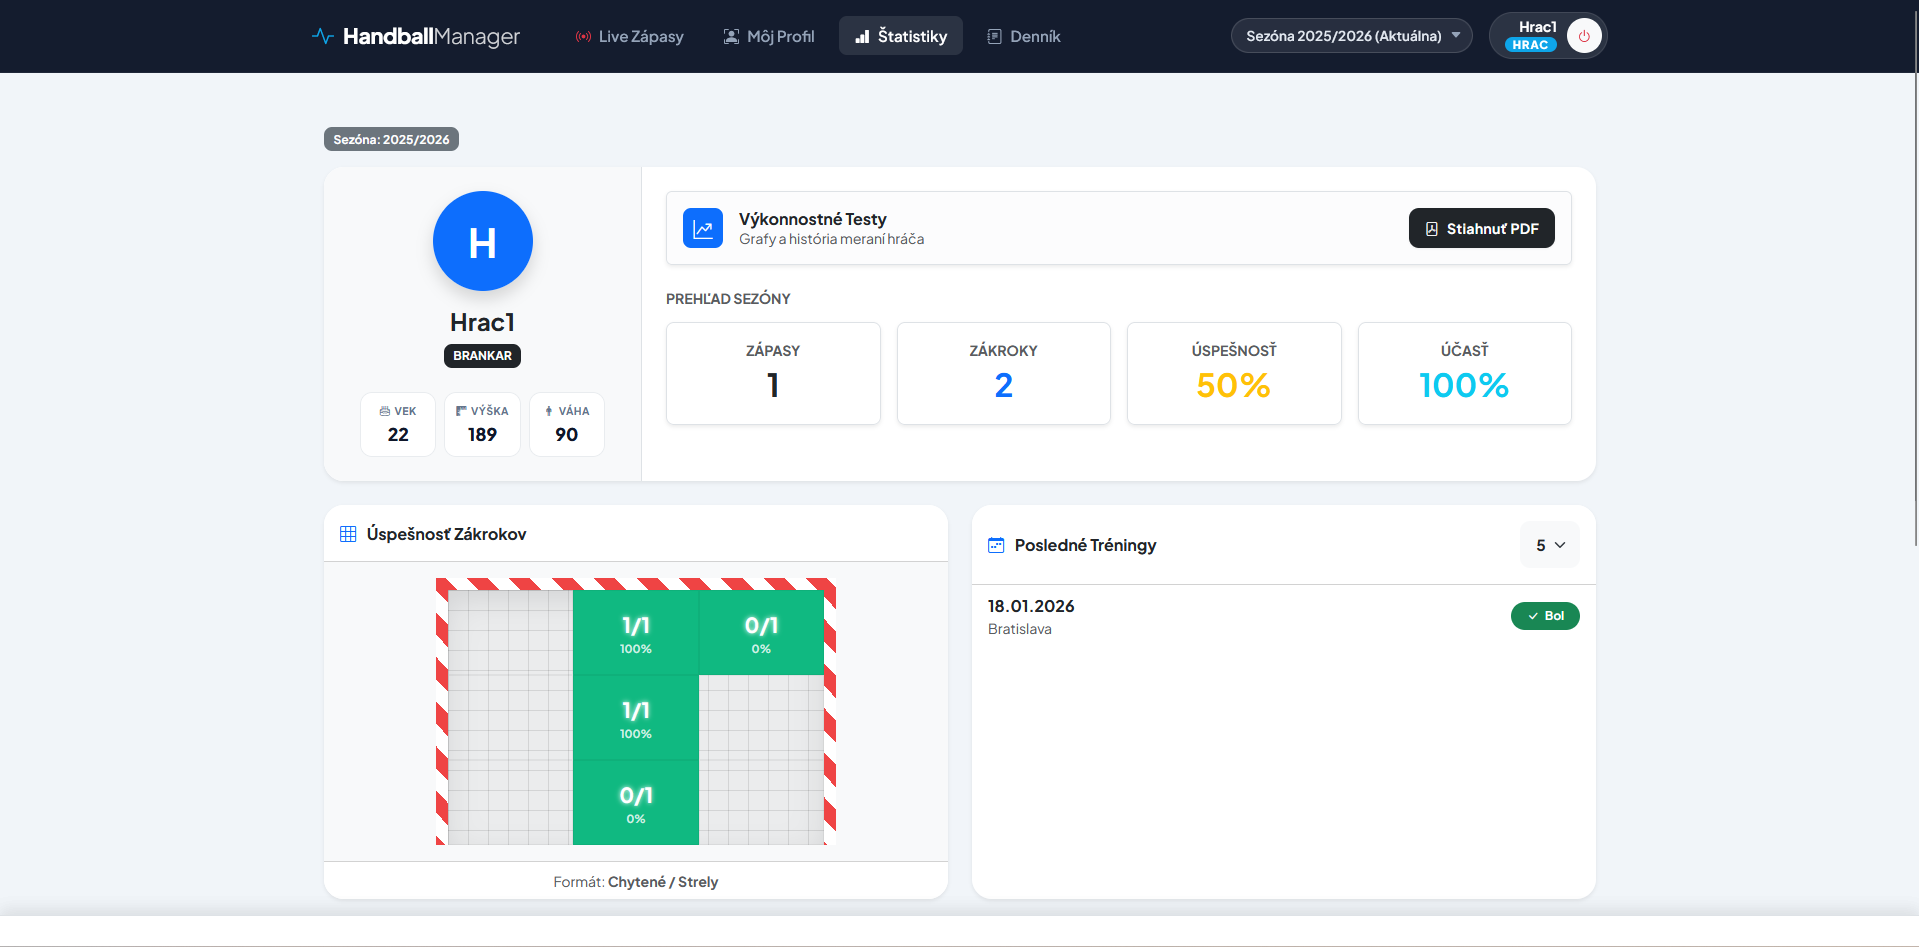This screenshot has width=1919, height=947.
Task: Select the top-center goal zone 1/1
Action: [x=635, y=633]
